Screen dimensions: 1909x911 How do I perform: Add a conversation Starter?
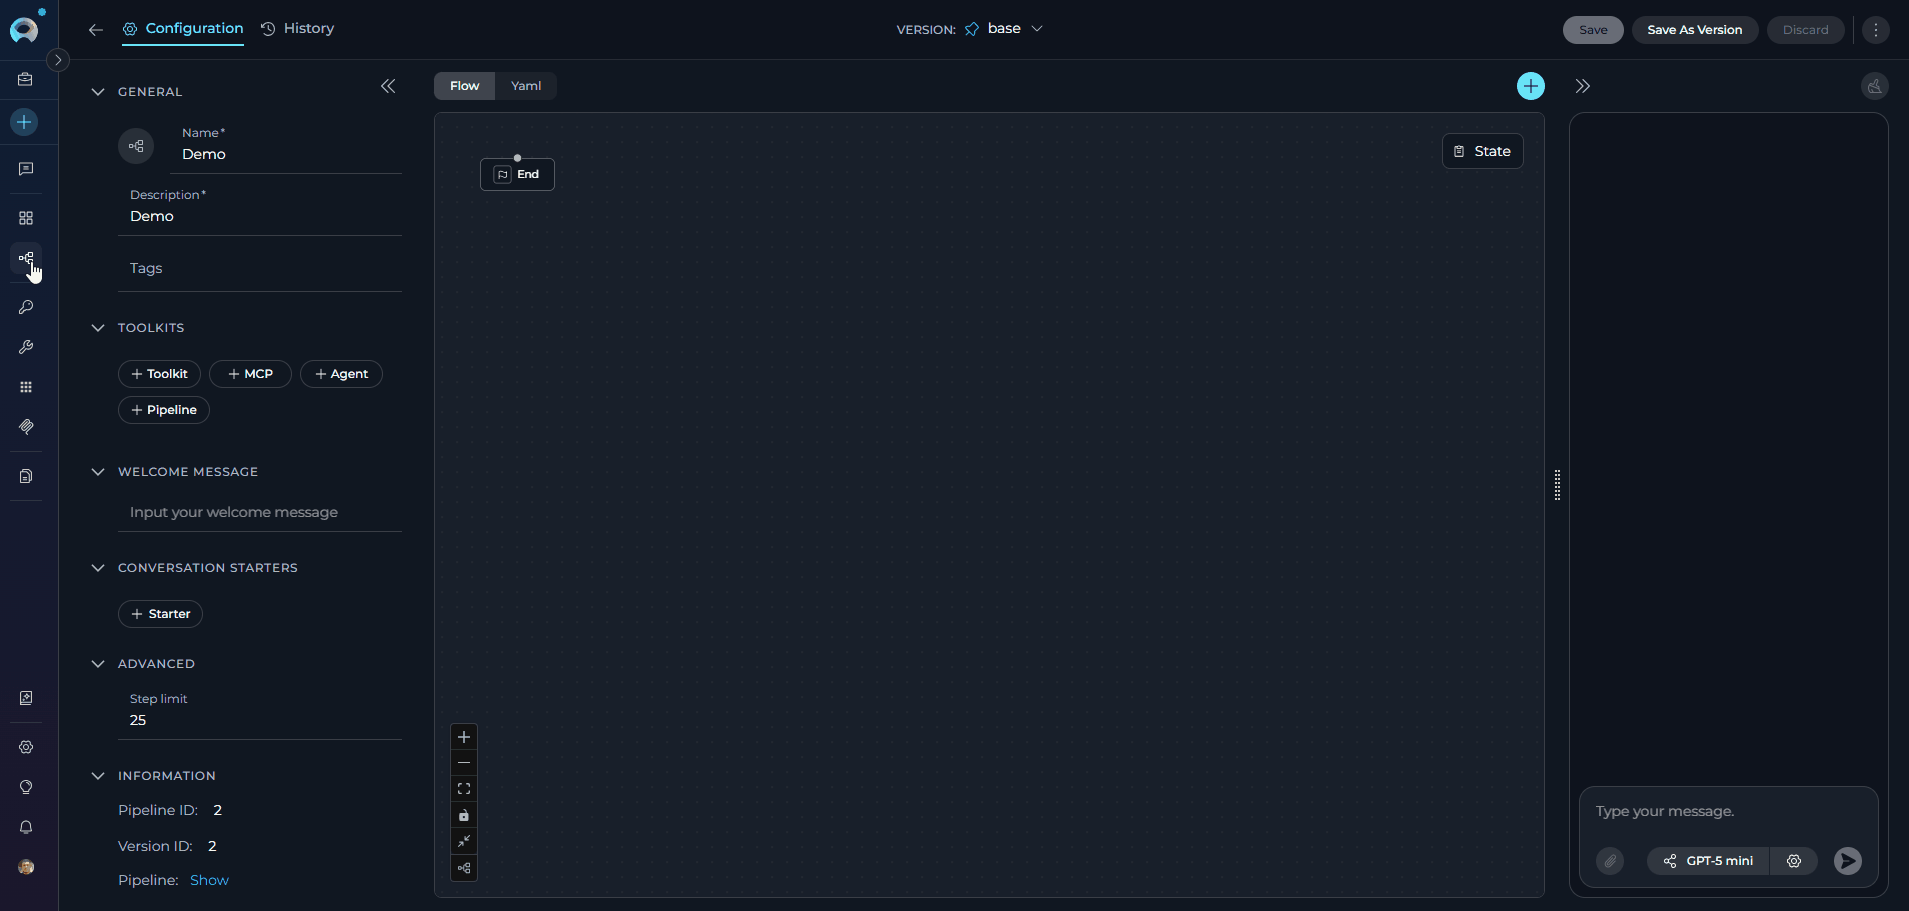(160, 613)
